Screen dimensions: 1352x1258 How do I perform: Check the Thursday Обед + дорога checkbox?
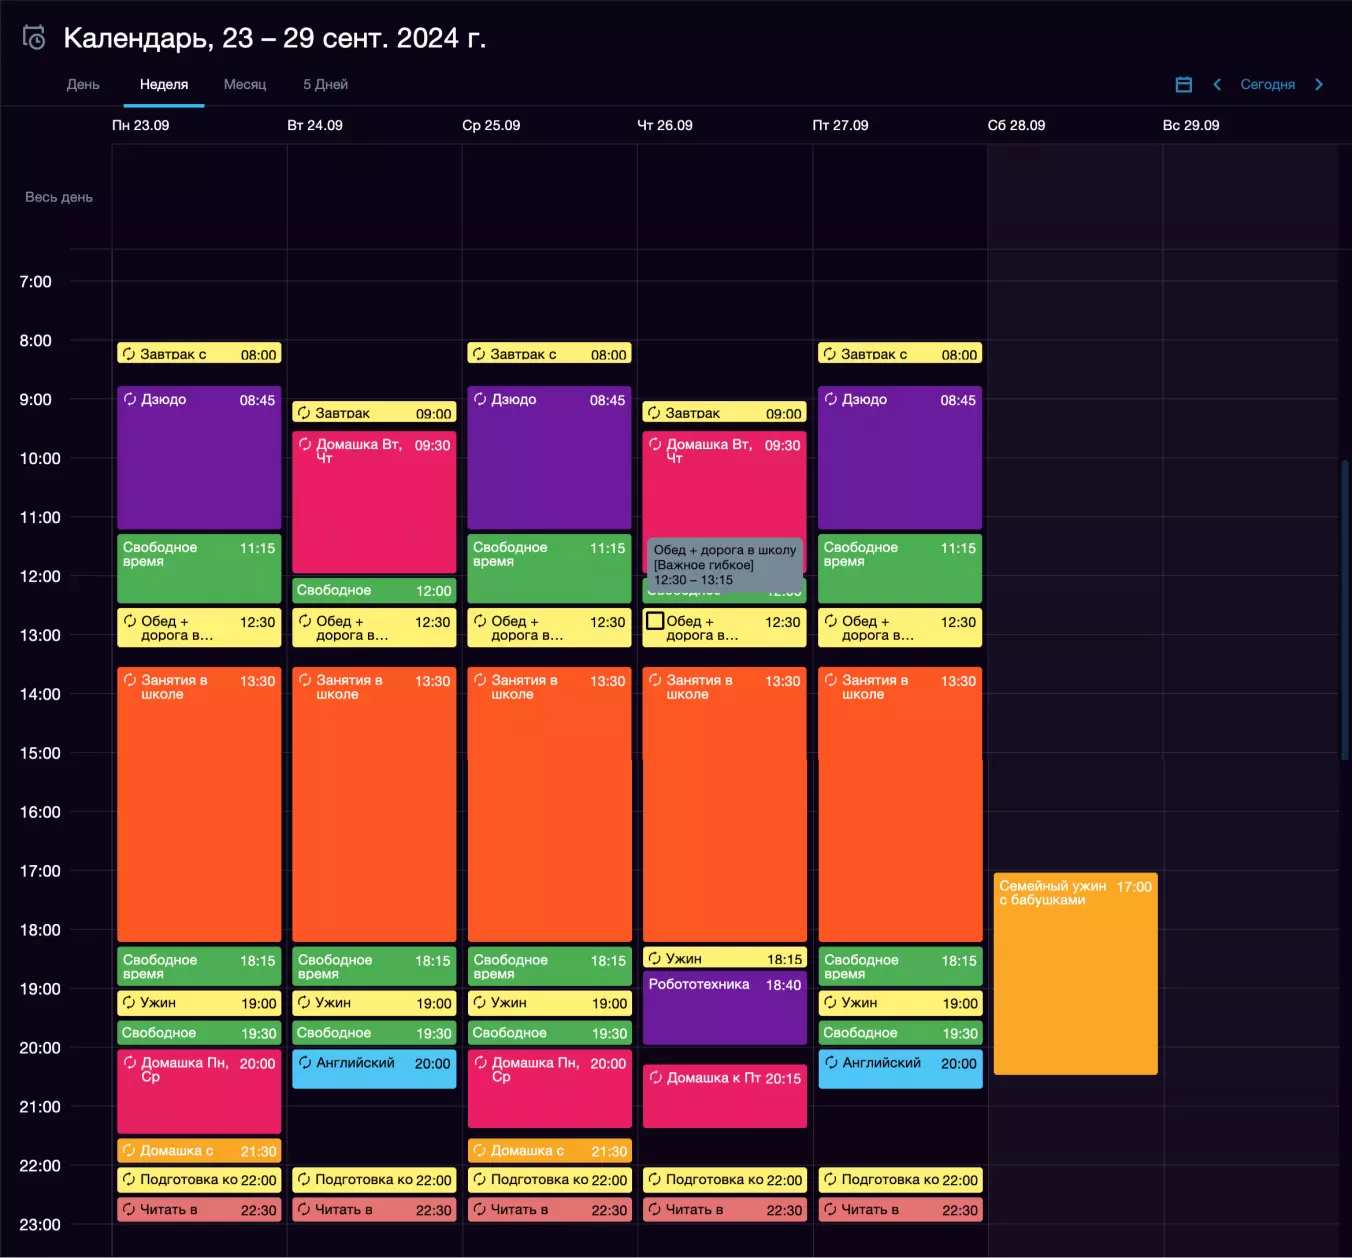coord(655,621)
